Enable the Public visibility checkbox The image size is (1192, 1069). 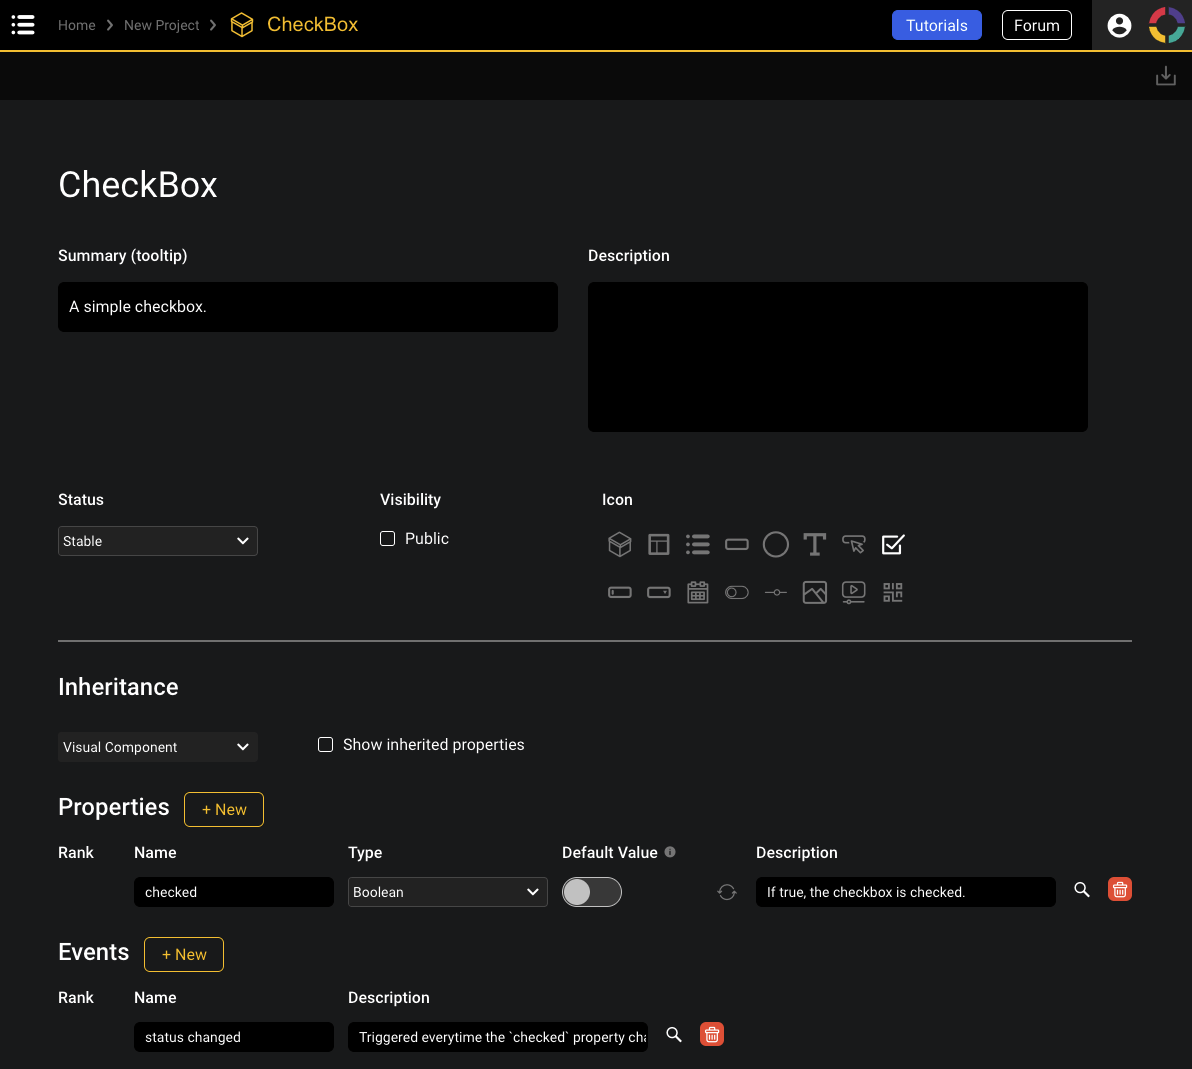pyautogui.click(x=387, y=538)
